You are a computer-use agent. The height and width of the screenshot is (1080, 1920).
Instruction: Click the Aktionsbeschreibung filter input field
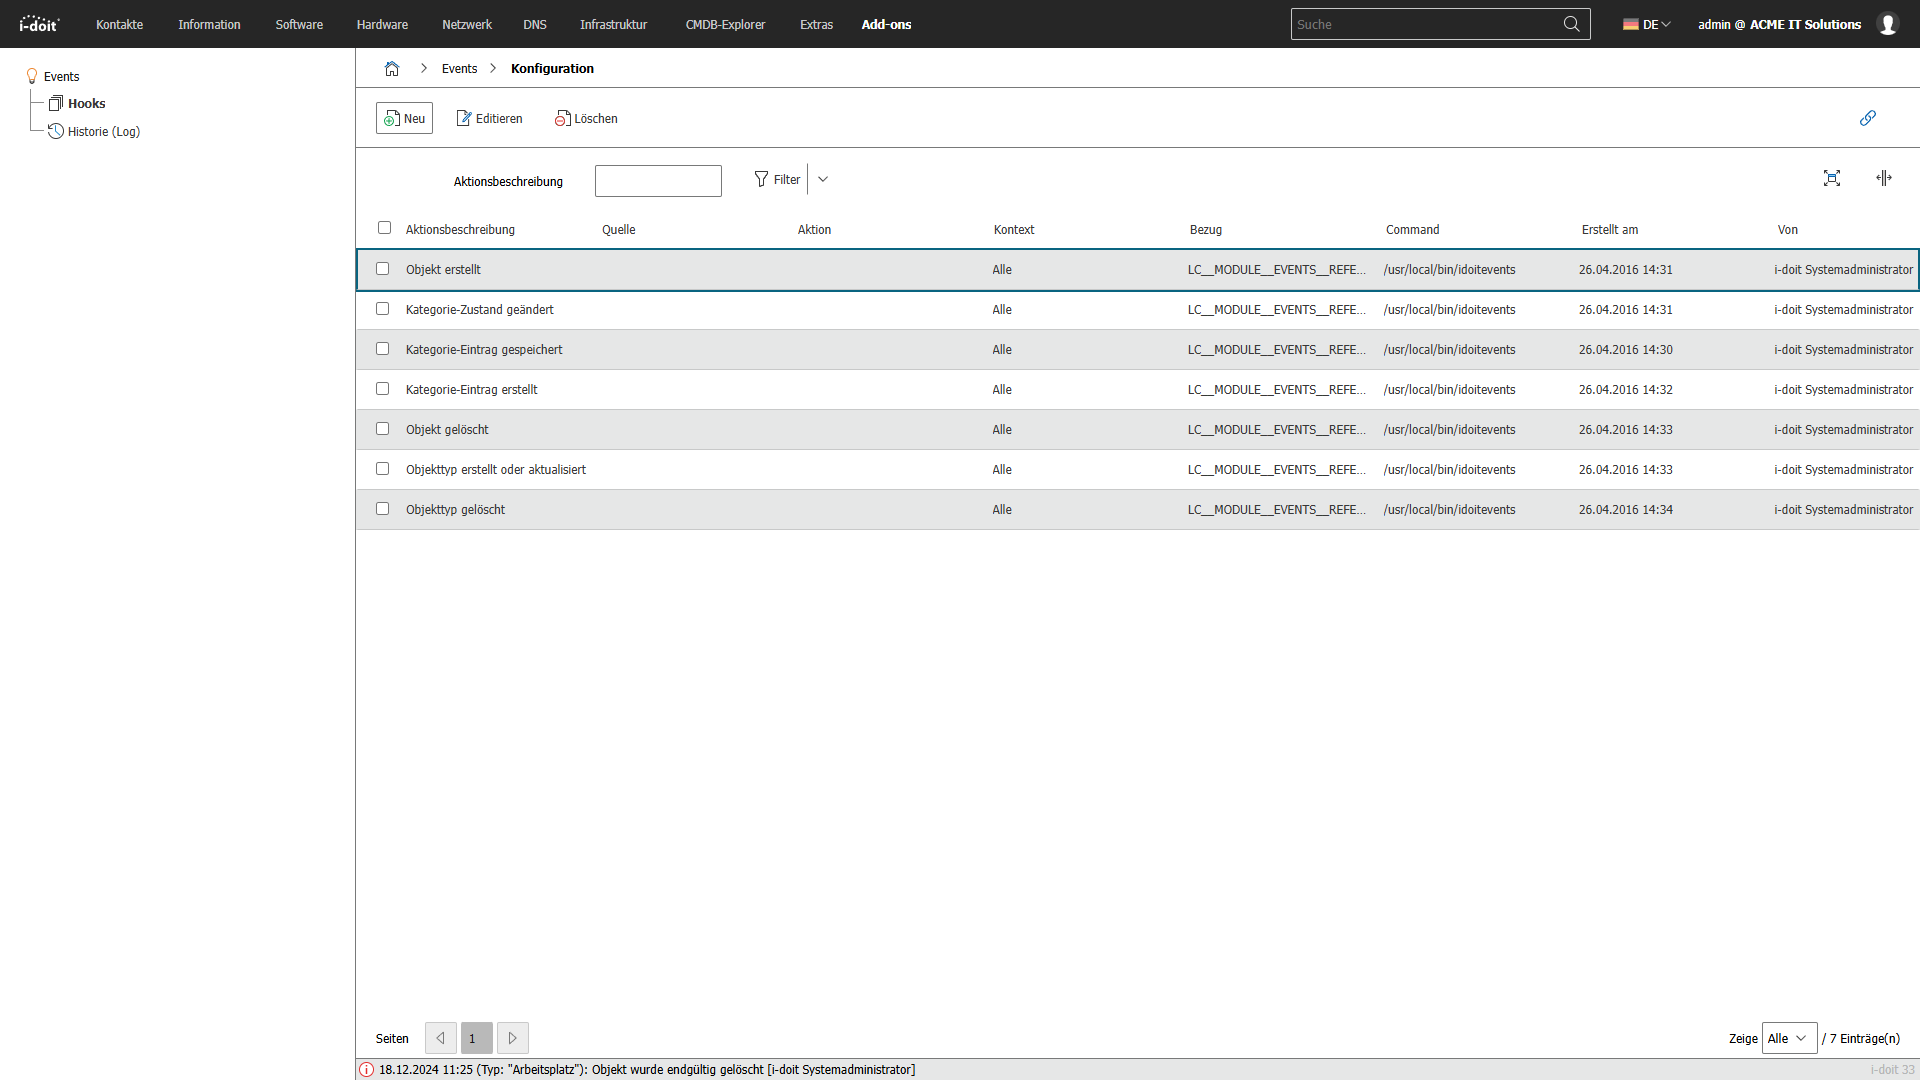tap(657, 181)
